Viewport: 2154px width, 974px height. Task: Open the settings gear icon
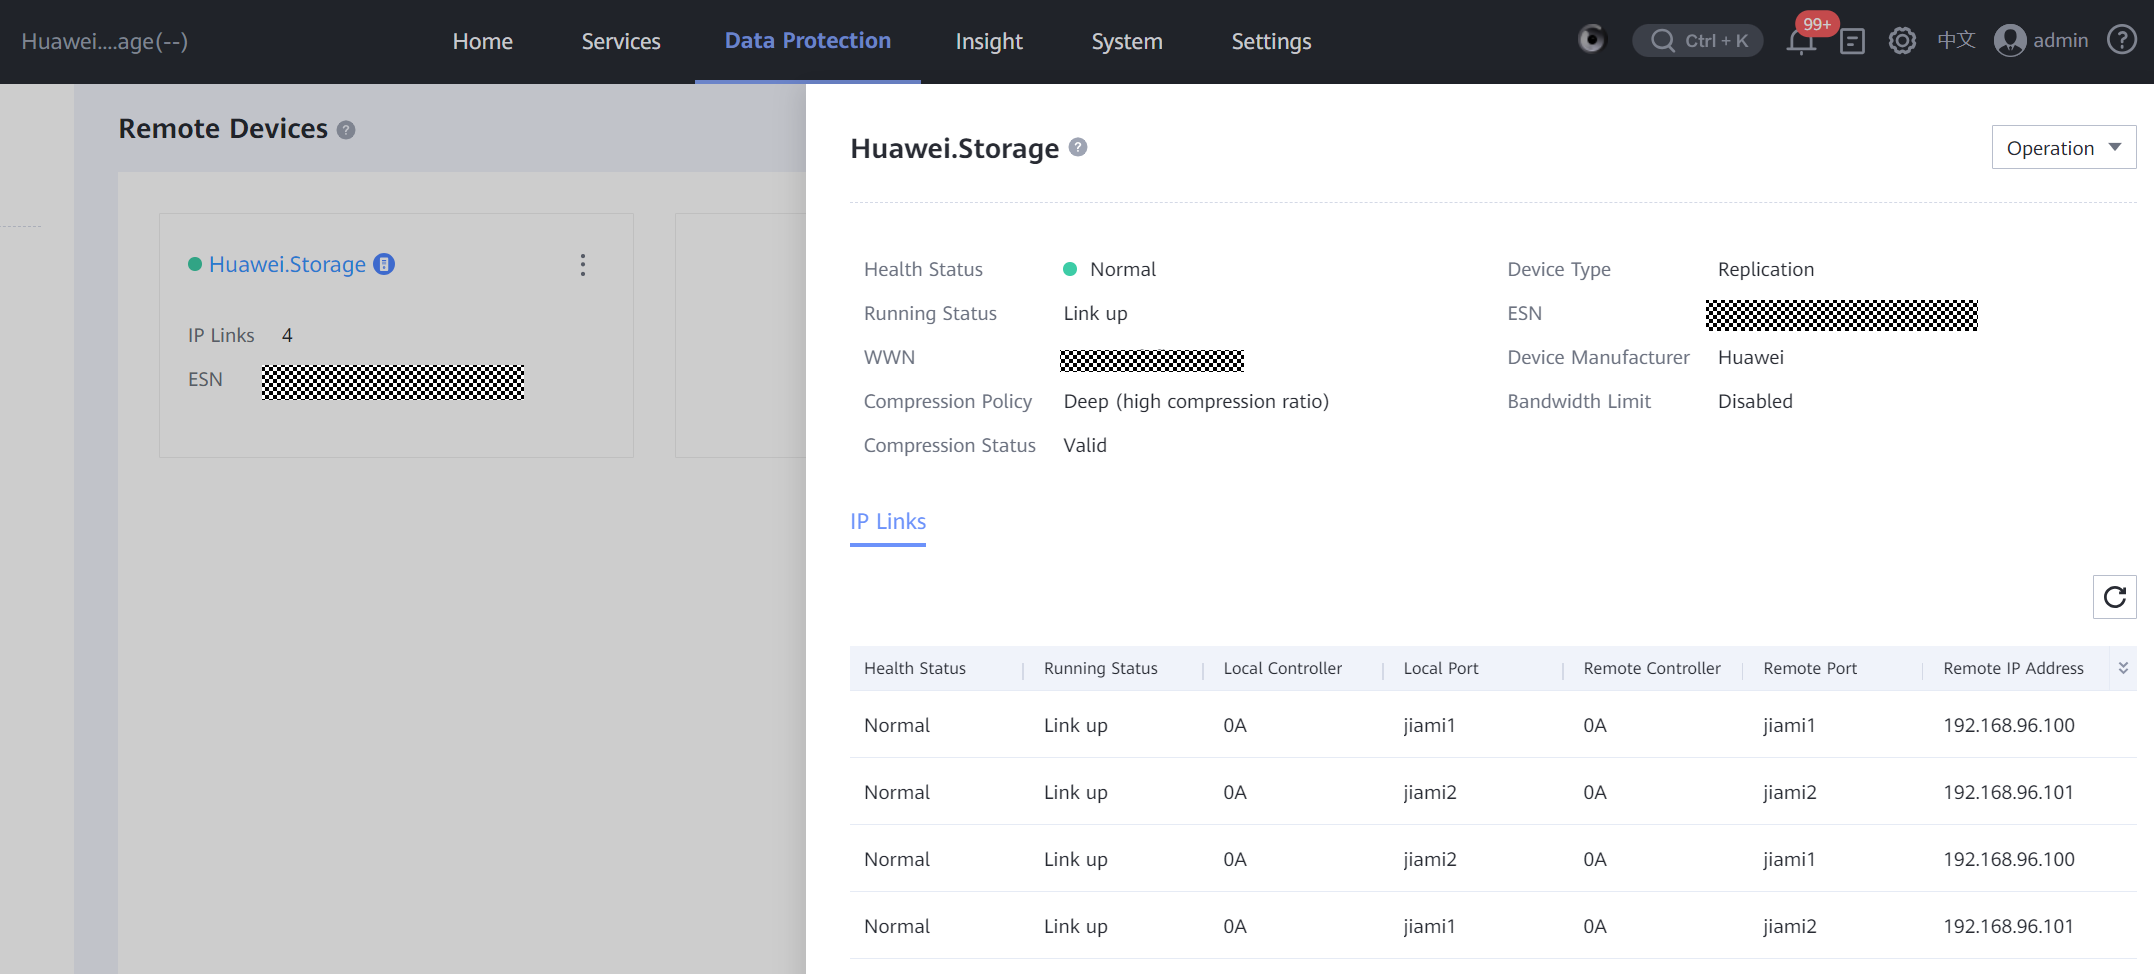point(1902,41)
